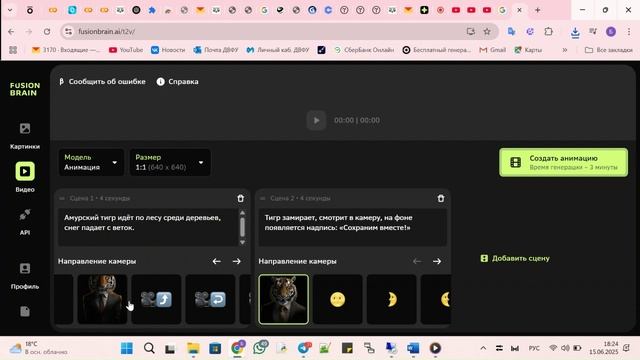
Task: Click РУС language indicator in tray
Action: tap(534, 348)
